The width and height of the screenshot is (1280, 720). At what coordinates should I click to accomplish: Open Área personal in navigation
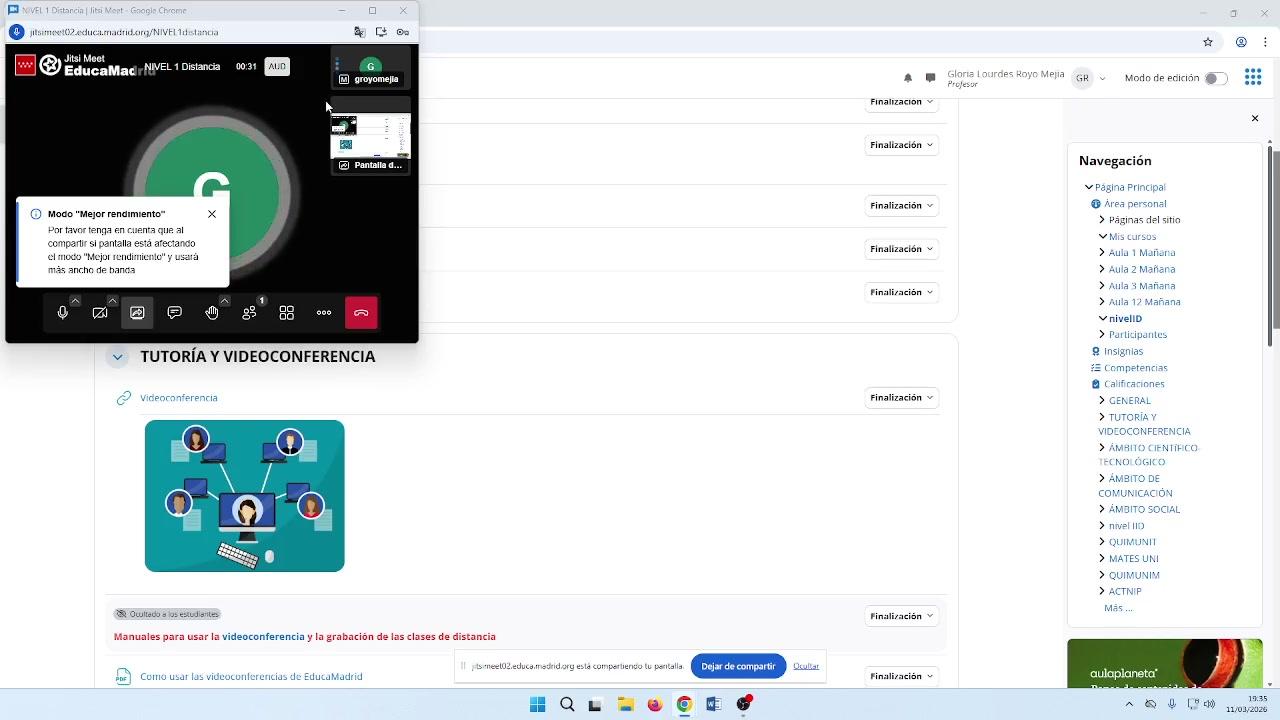(1135, 204)
